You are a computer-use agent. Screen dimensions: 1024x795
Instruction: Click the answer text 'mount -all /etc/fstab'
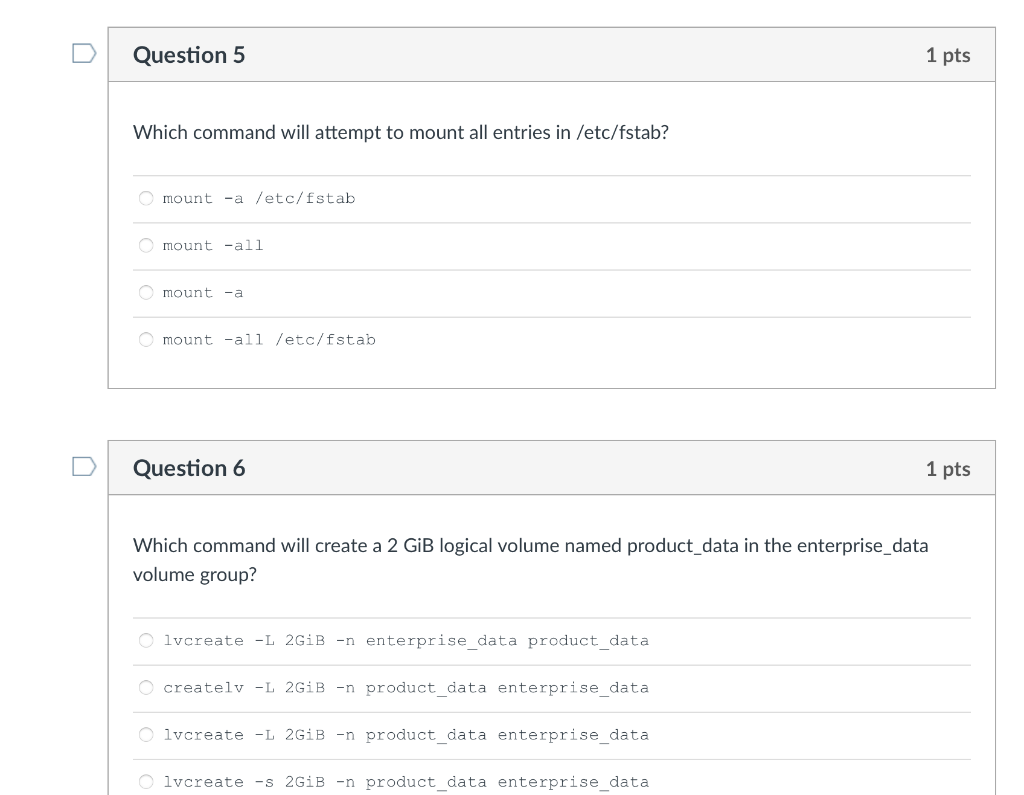click(268, 339)
